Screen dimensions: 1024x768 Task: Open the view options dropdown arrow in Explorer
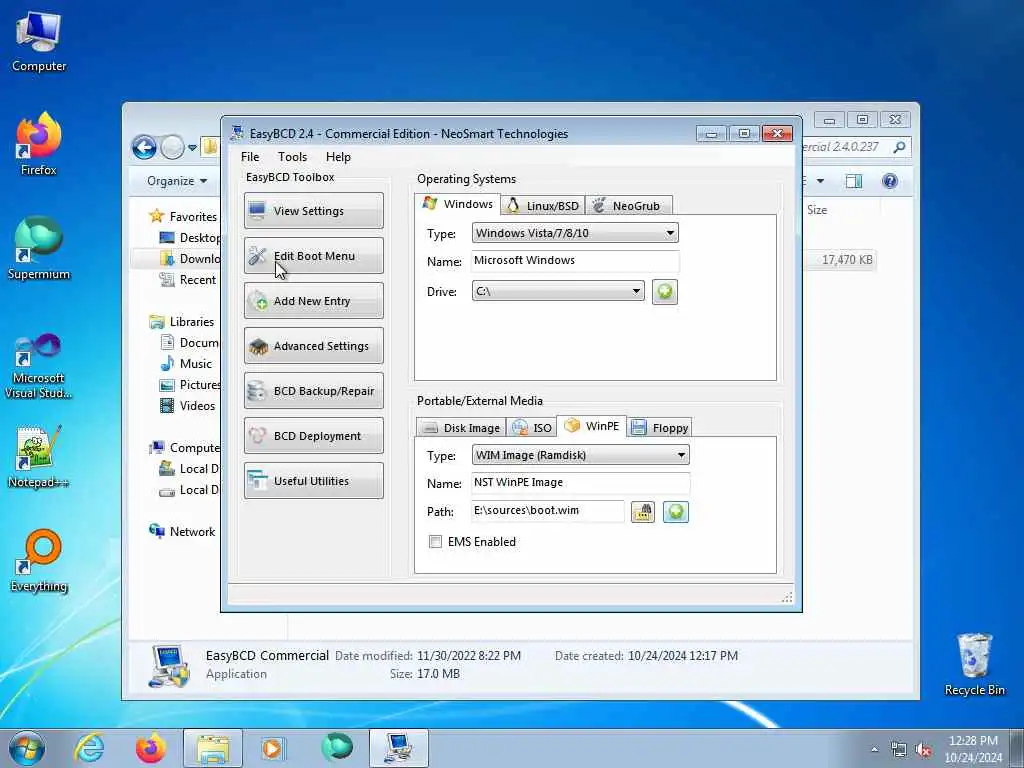820,181
